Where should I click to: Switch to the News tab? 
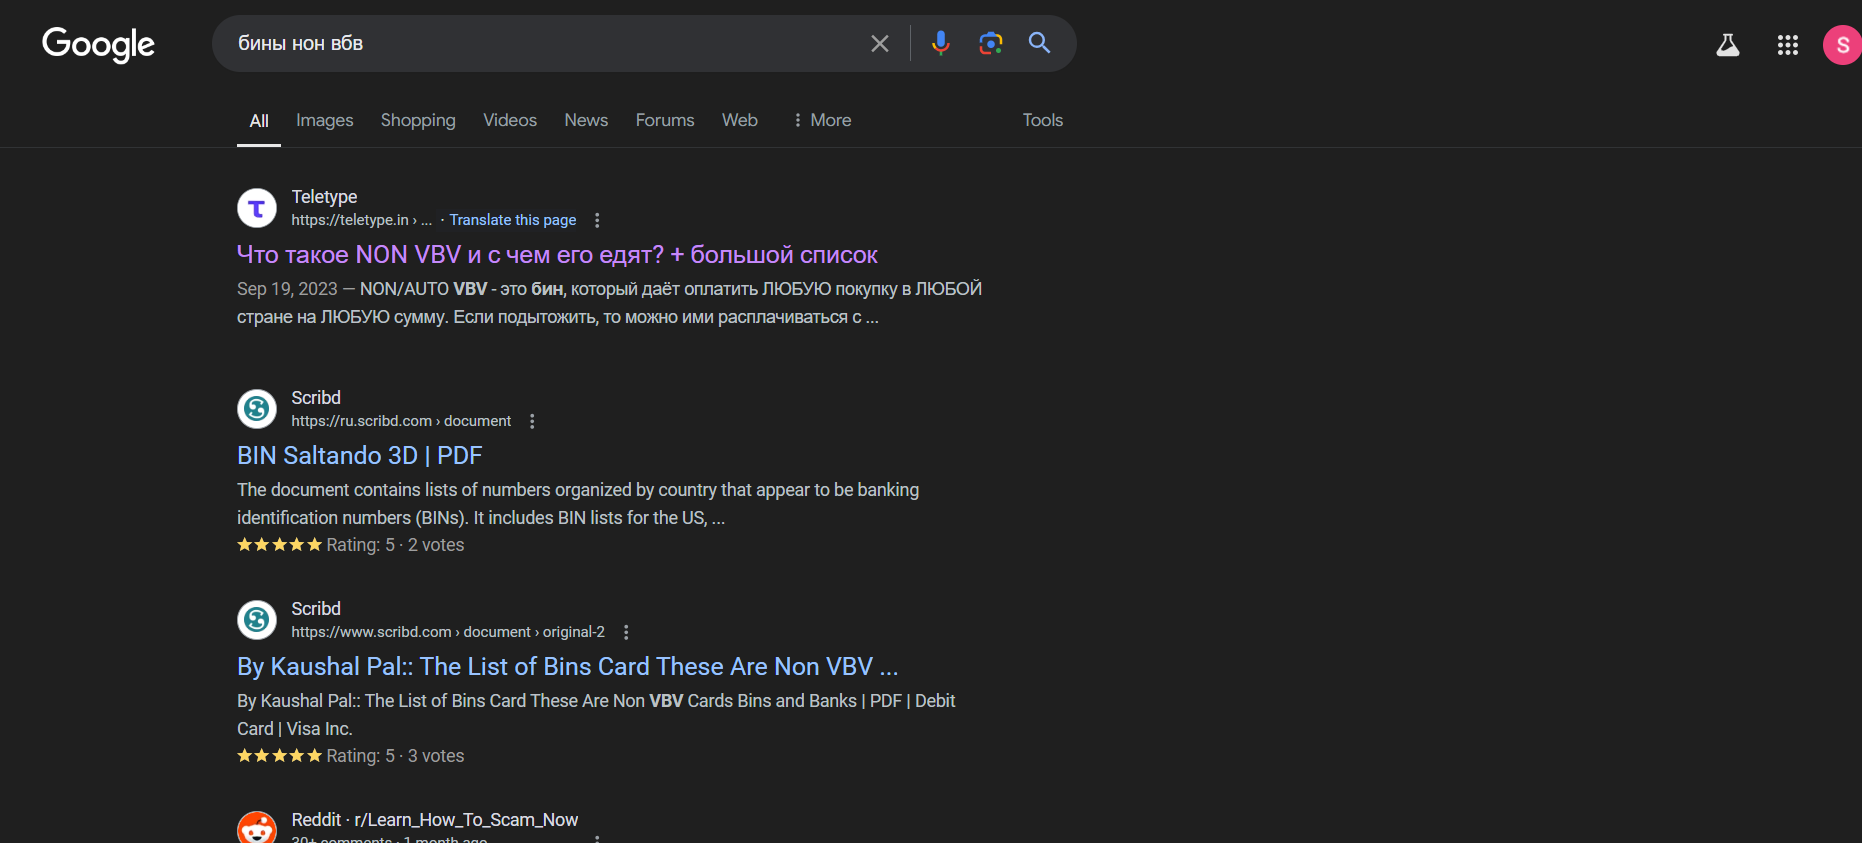tap(586, 120)
